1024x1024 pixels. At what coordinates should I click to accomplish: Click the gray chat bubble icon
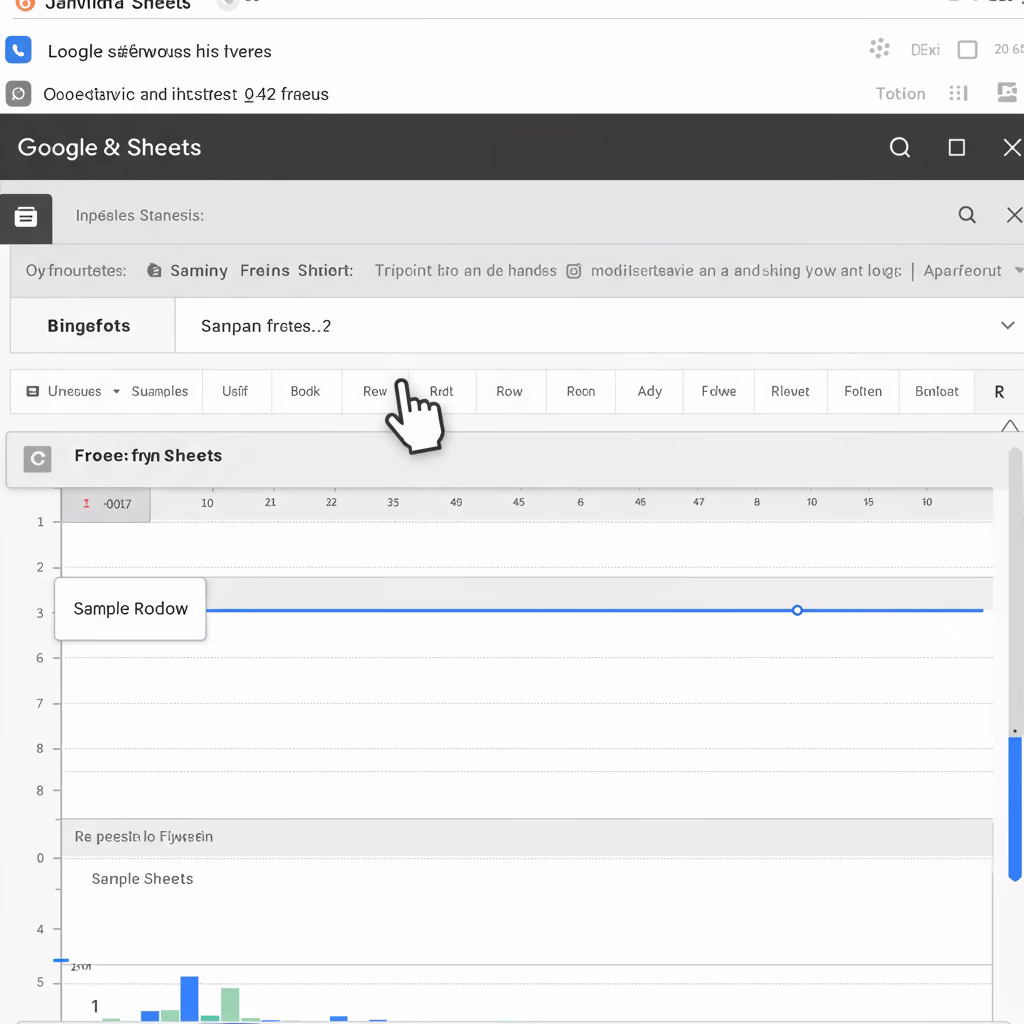click(x=18, y=94)
